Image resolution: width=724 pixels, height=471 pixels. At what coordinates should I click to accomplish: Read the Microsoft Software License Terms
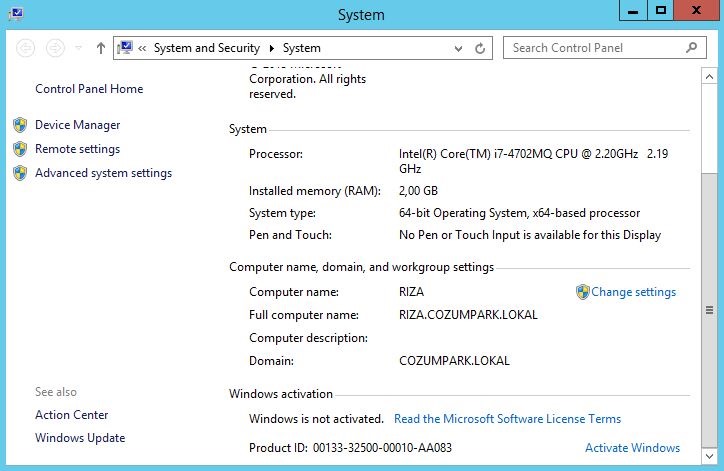pyautogui.click(x=507, y=419)
